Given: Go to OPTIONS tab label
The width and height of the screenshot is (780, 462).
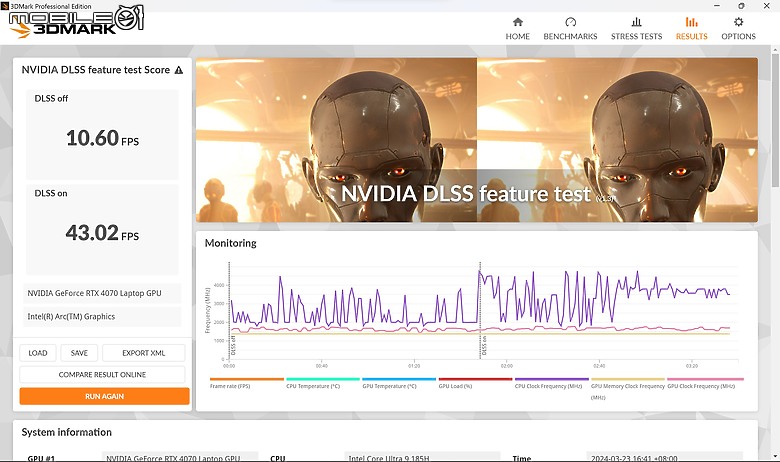Looking at the screenshot, I should [x=738, y=36].
